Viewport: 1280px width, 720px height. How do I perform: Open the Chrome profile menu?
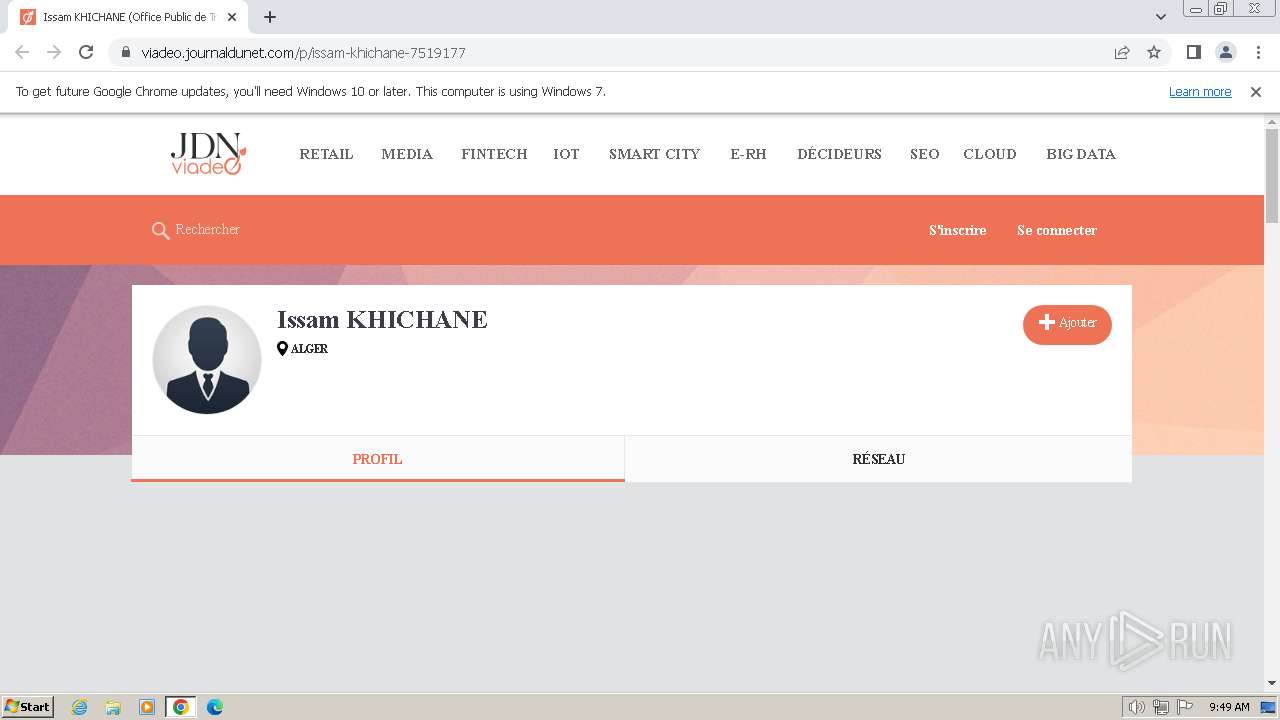click(x=1225, y=52)
